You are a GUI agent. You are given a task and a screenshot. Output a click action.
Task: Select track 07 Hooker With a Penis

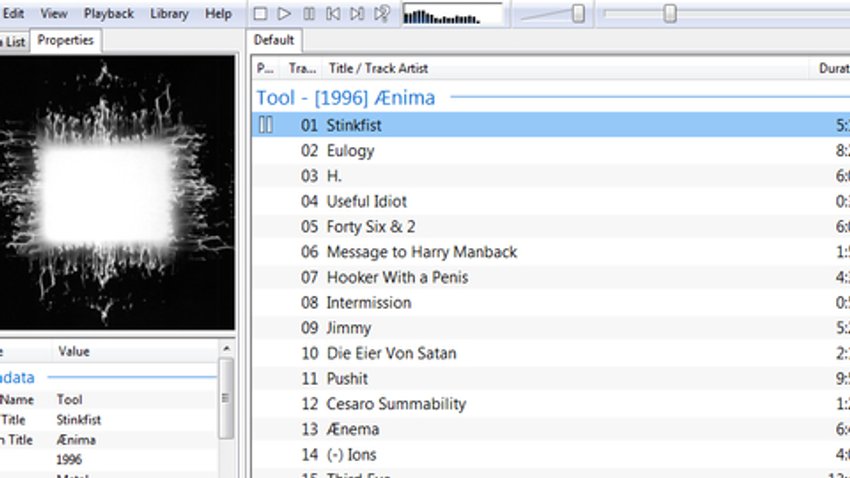click(x=551, y=277)
